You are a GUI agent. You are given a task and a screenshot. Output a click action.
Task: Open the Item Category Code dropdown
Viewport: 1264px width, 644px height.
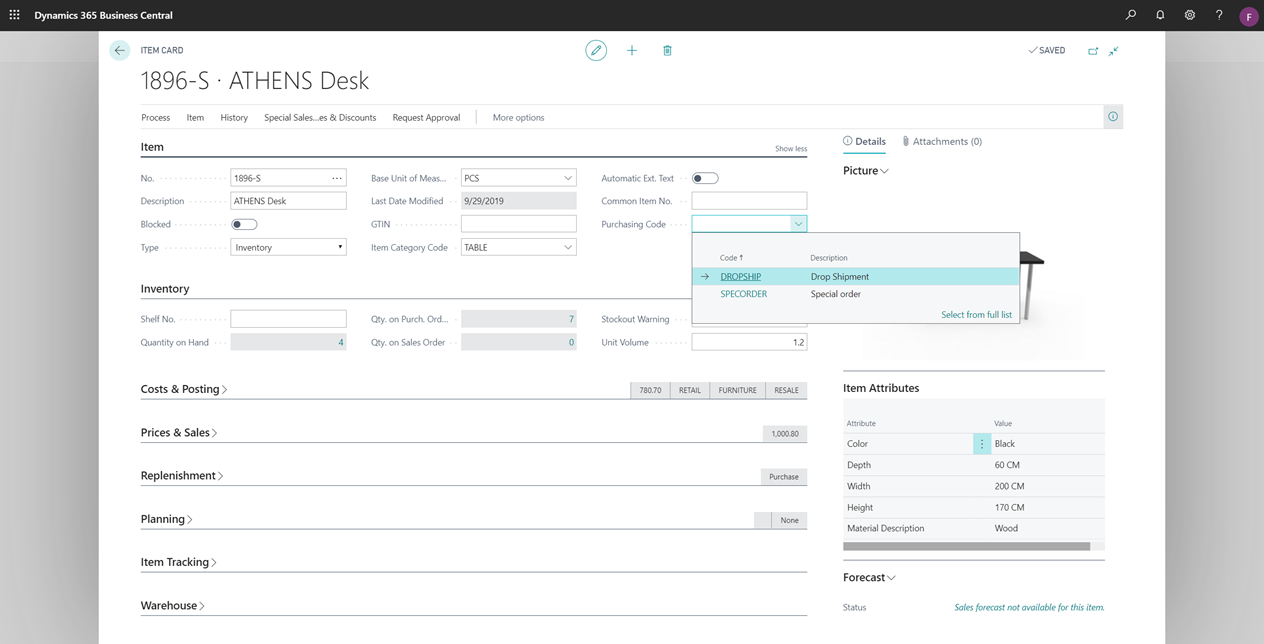[569, 247]
